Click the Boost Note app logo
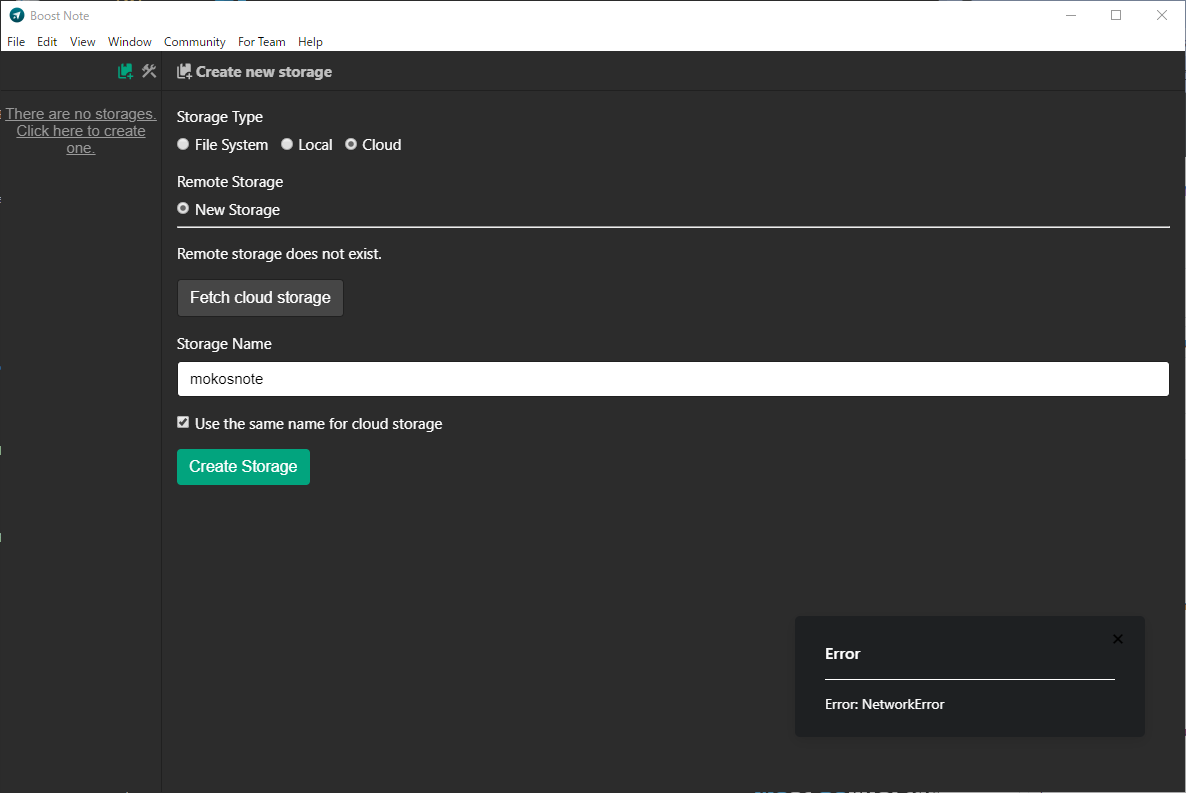 [x=17, y=15]
